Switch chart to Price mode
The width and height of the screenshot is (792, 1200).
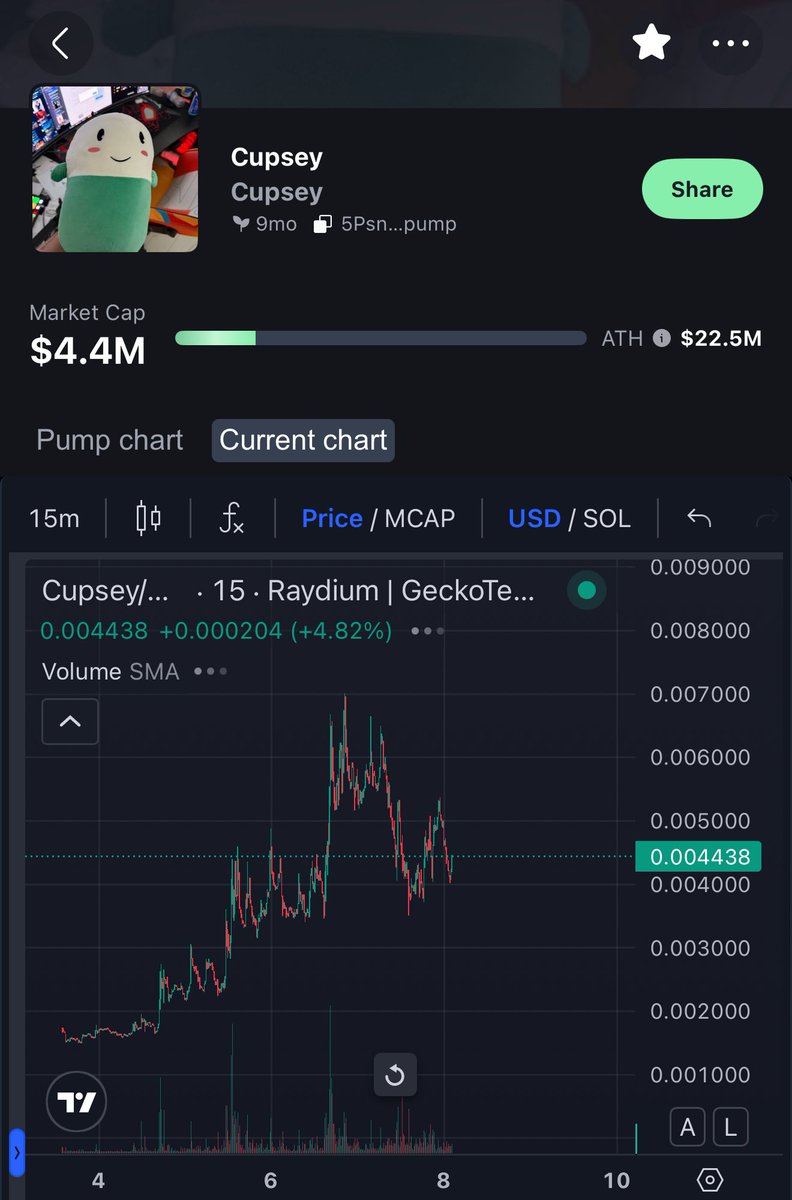pyautogui.click(x=332, y=518)
